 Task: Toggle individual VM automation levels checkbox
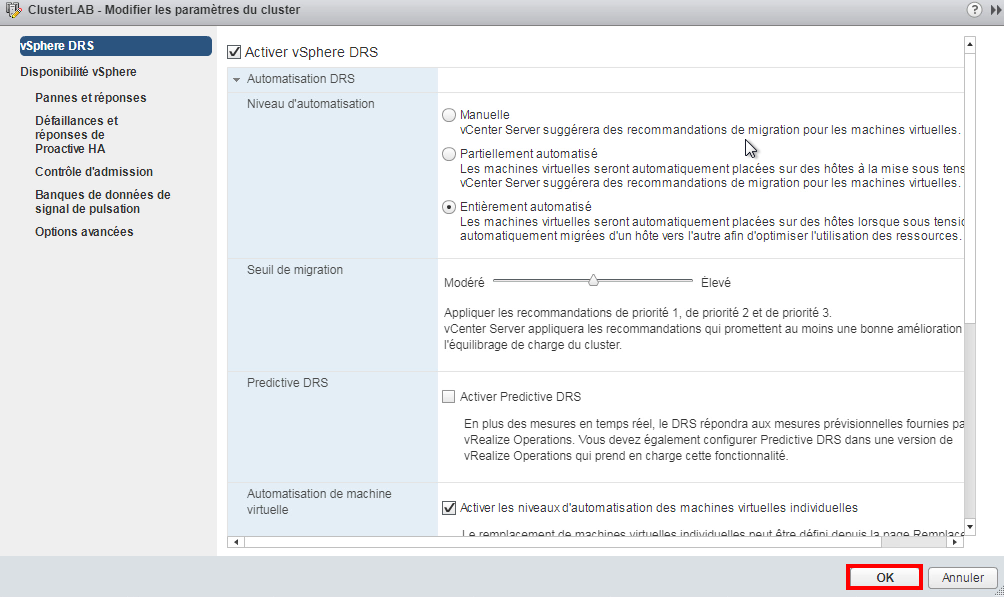coord(449,508)
